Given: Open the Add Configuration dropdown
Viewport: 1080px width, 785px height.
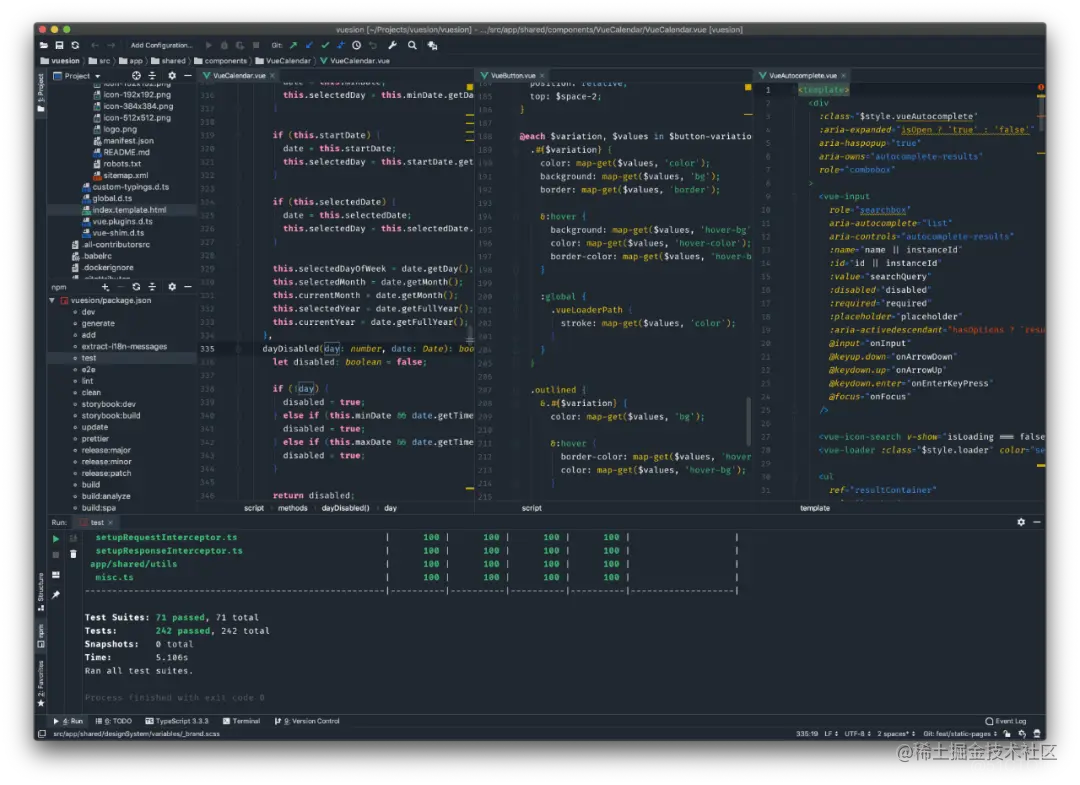Looking at the screenshot, I should click(x=161, y=45).
